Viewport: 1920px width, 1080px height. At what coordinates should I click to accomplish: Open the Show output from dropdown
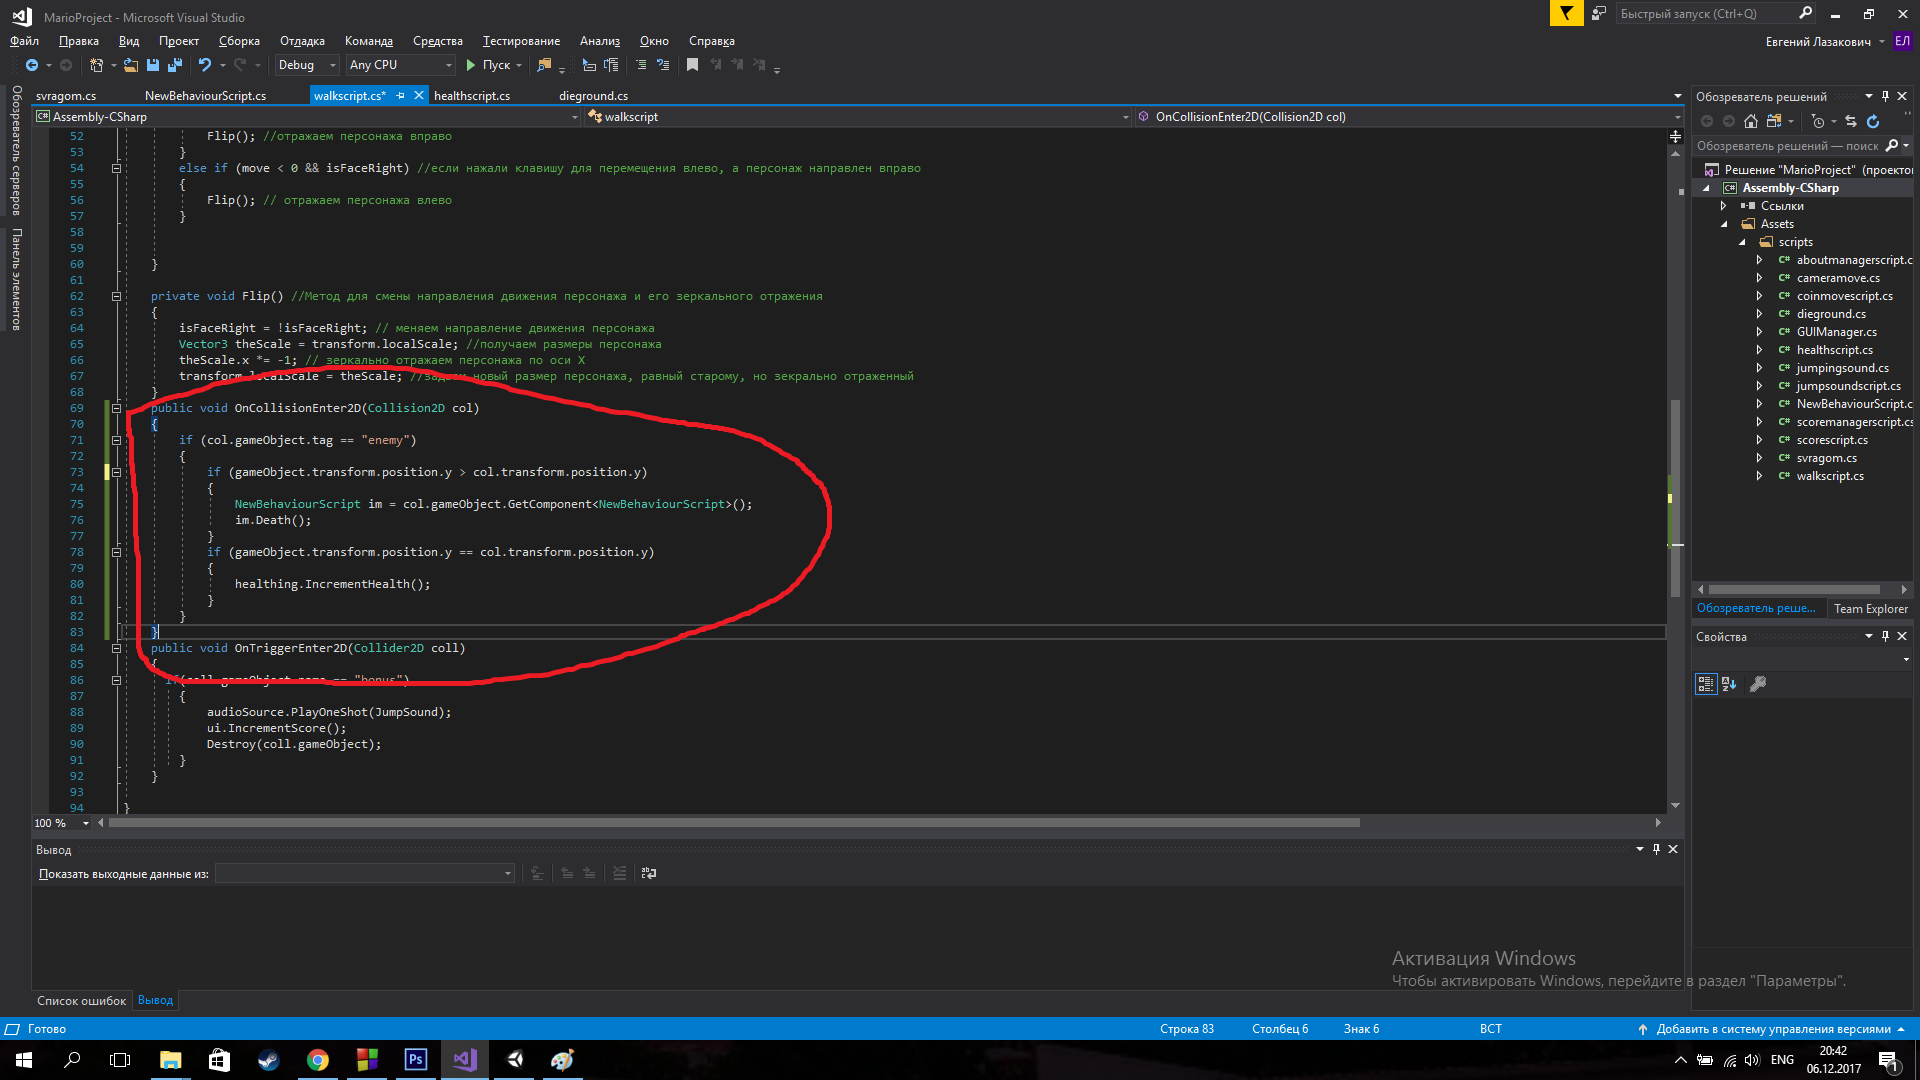pos(365,873)
